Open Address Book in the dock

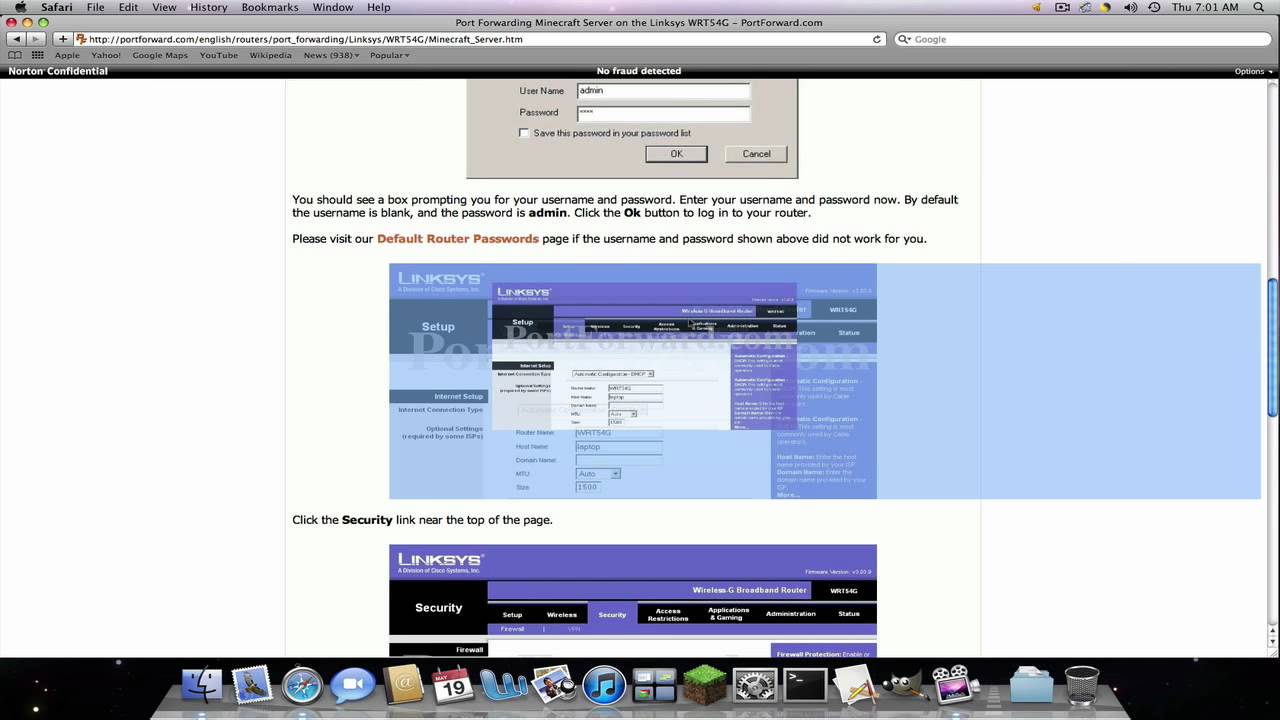tap(403, 686)
